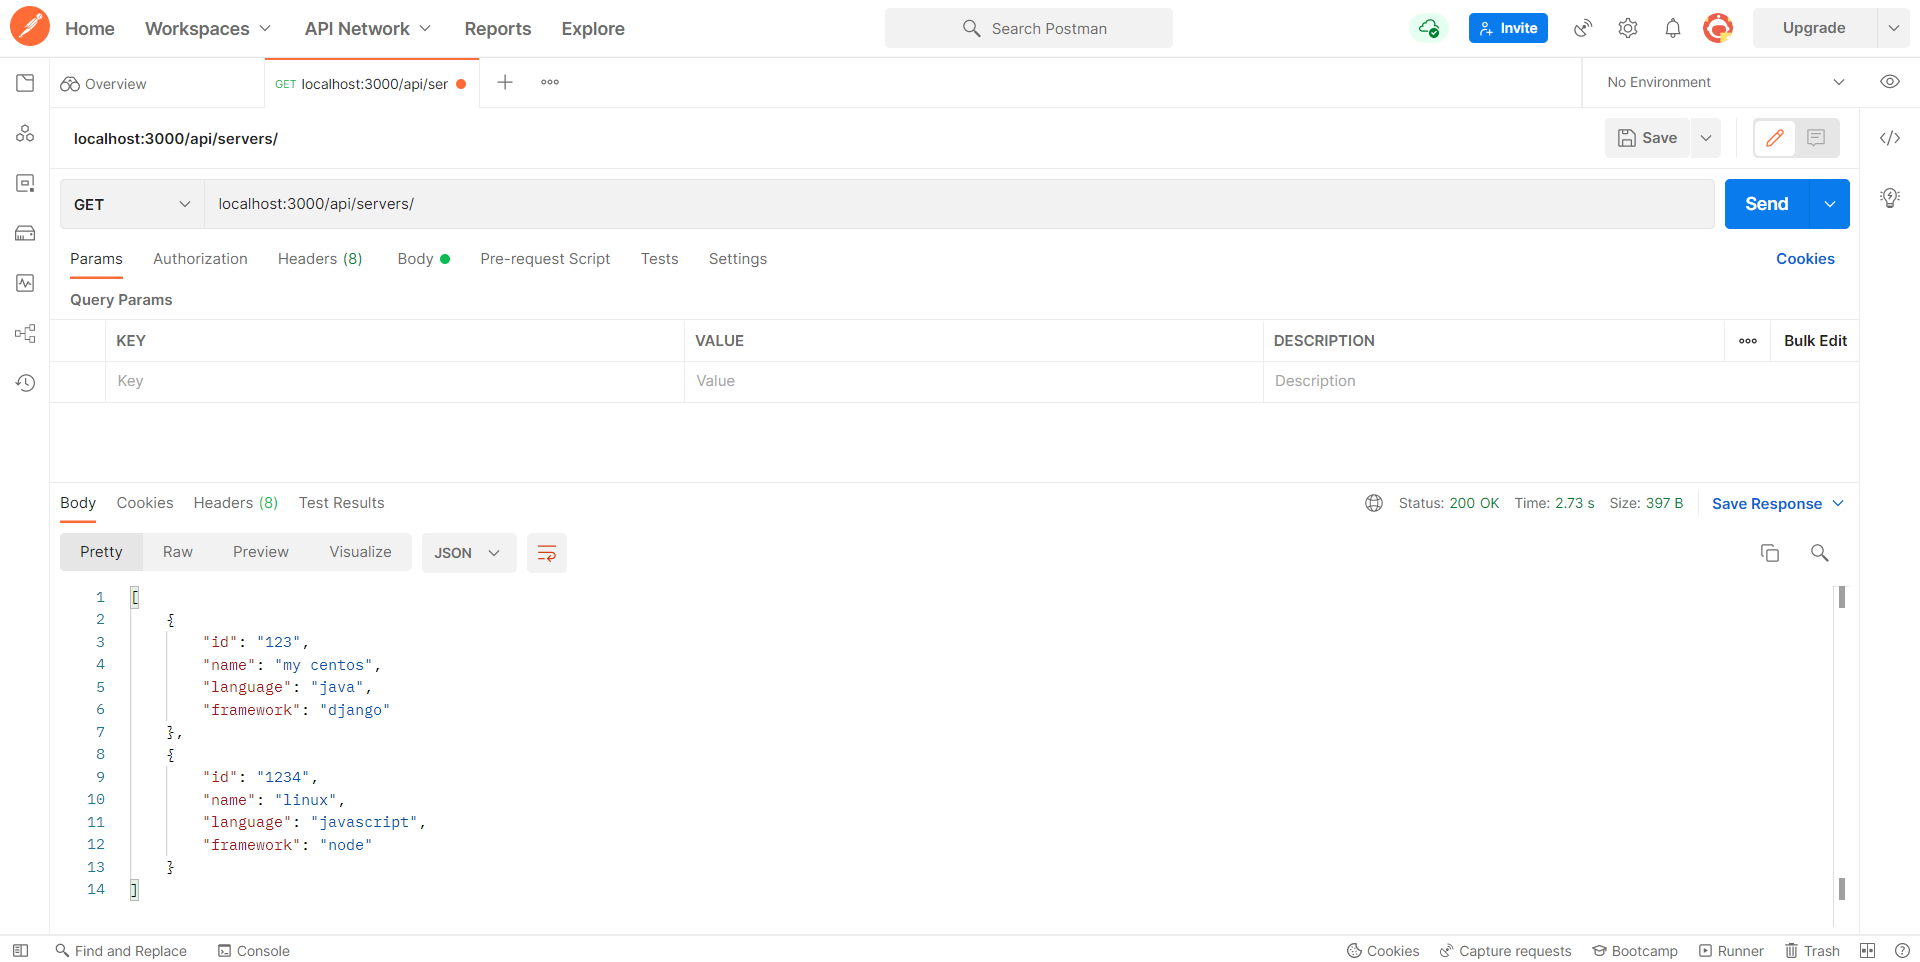Show the environment quick look eye icon
Image resolution: width=1920 pixels, height=962 pixels.
[x=1890, y=82]
